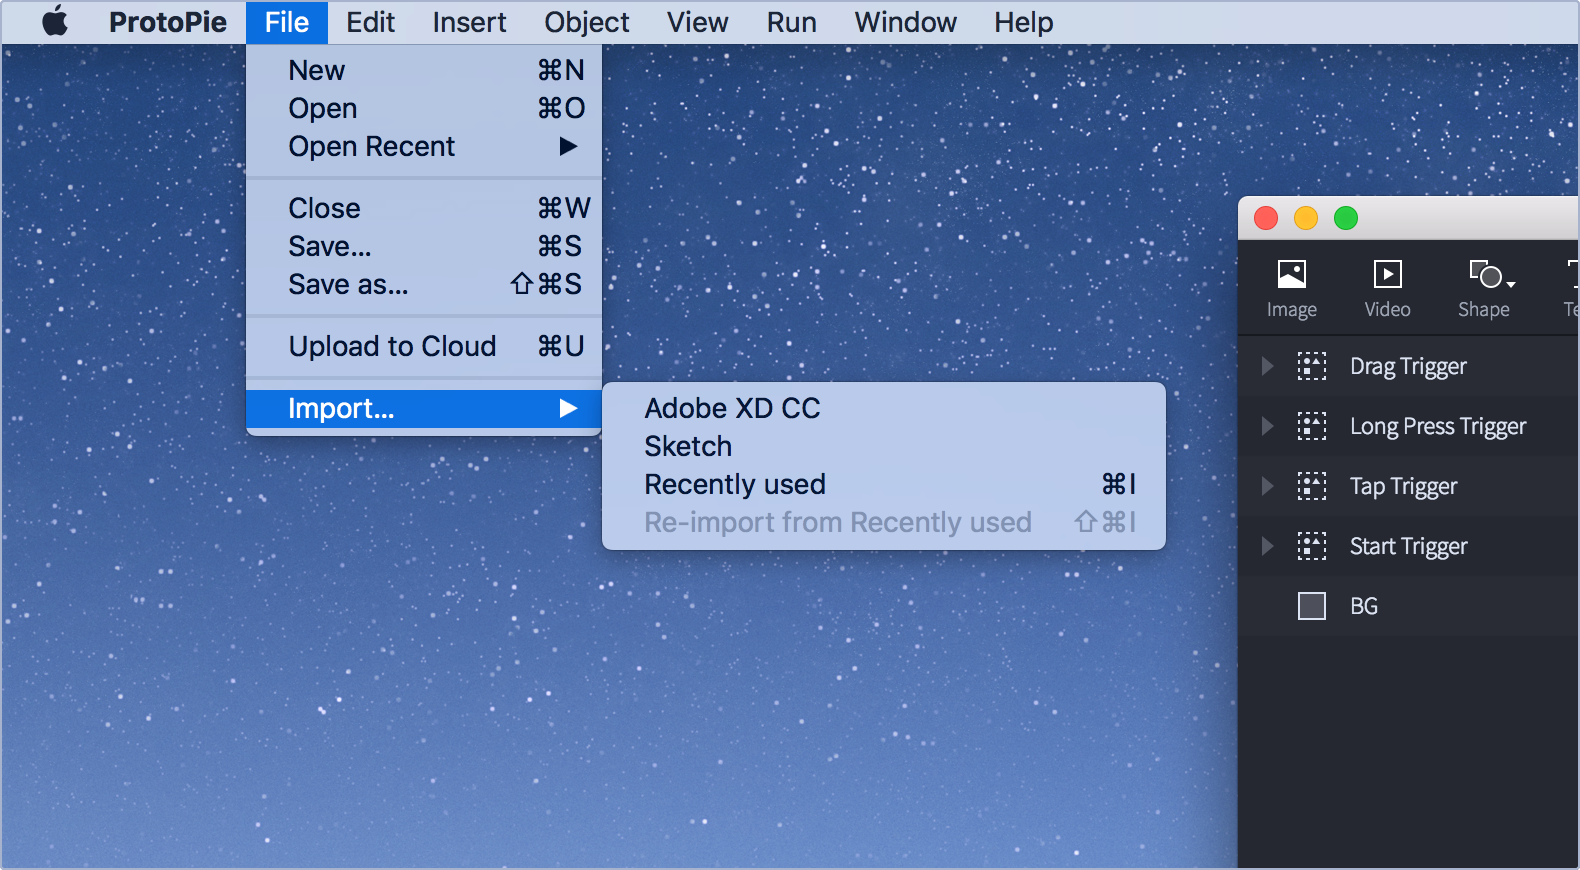Minimize the ProtoPie window with yellow button
The height and width of the screenshot is (870, 1580).
tap(1306, 218)
